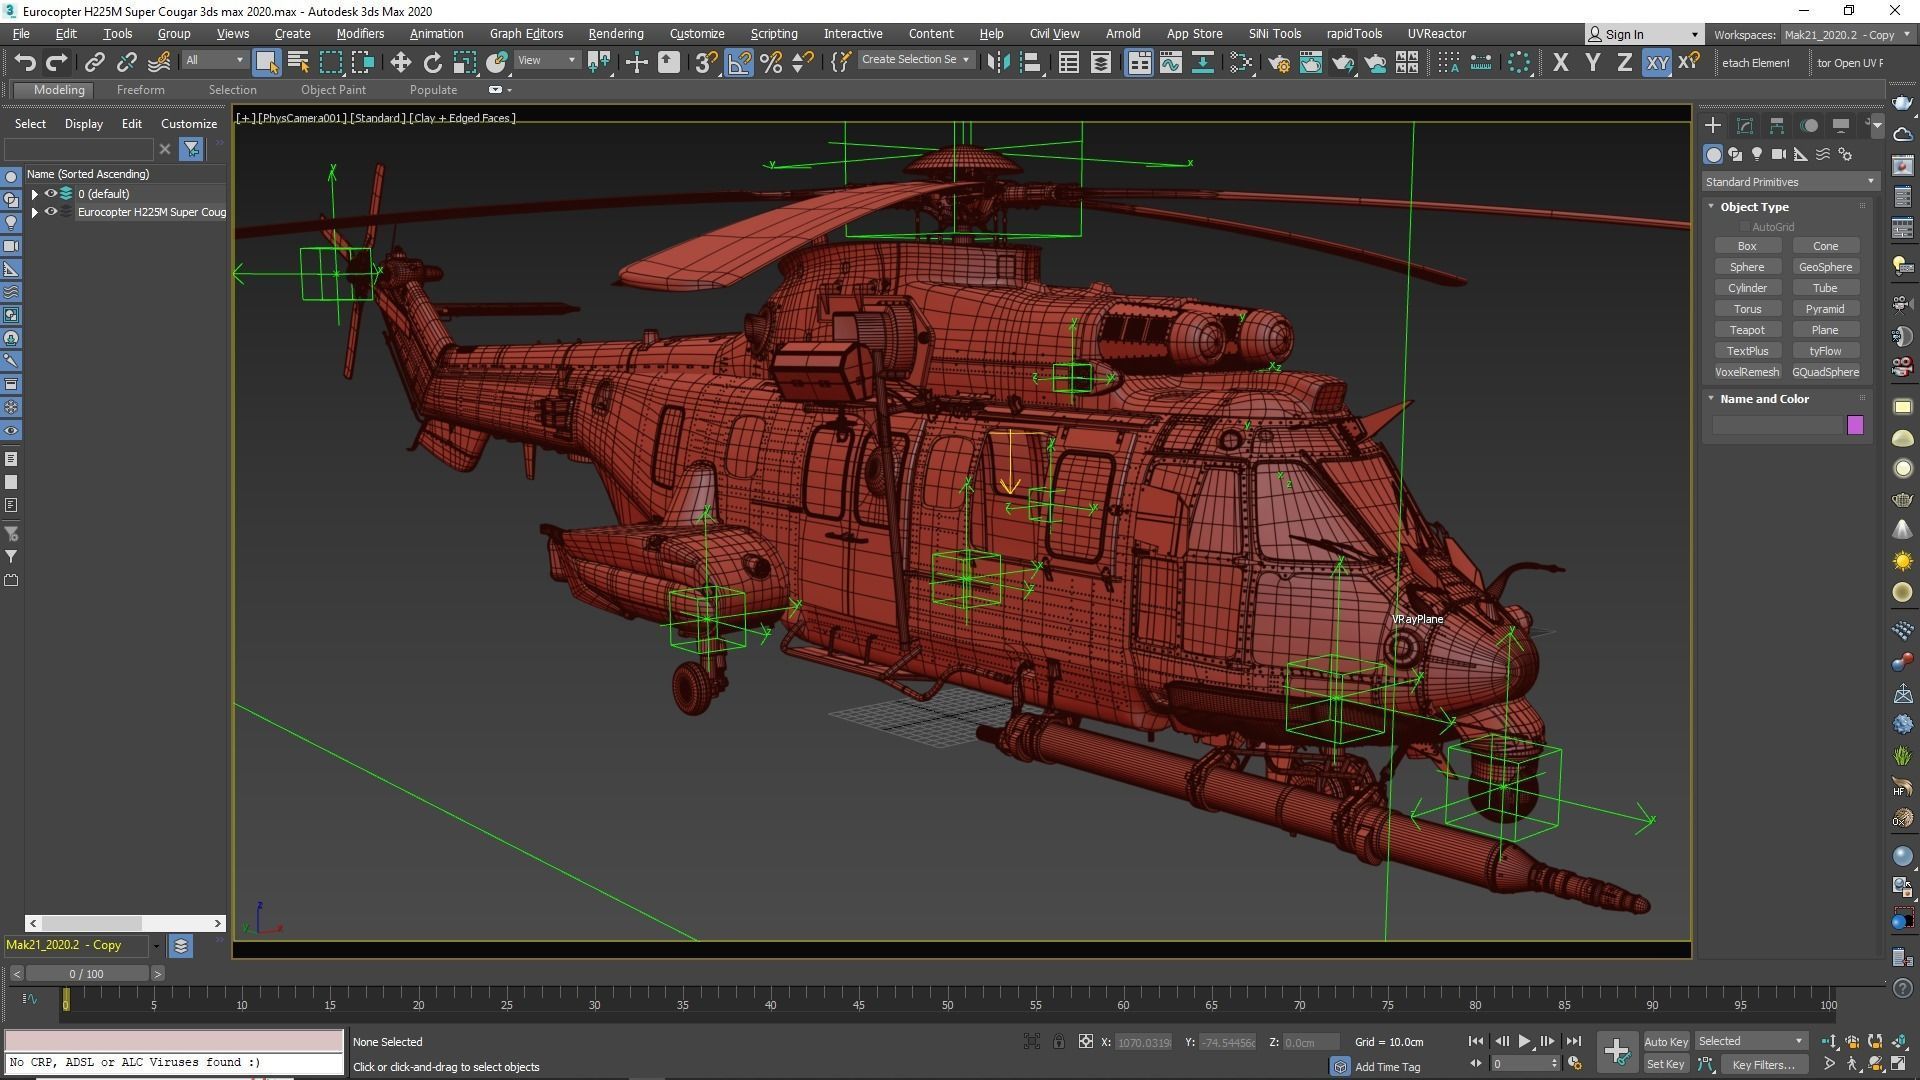Open the Hierarchy command panel tab
1920x1080 pixels.
[1777, 125]
